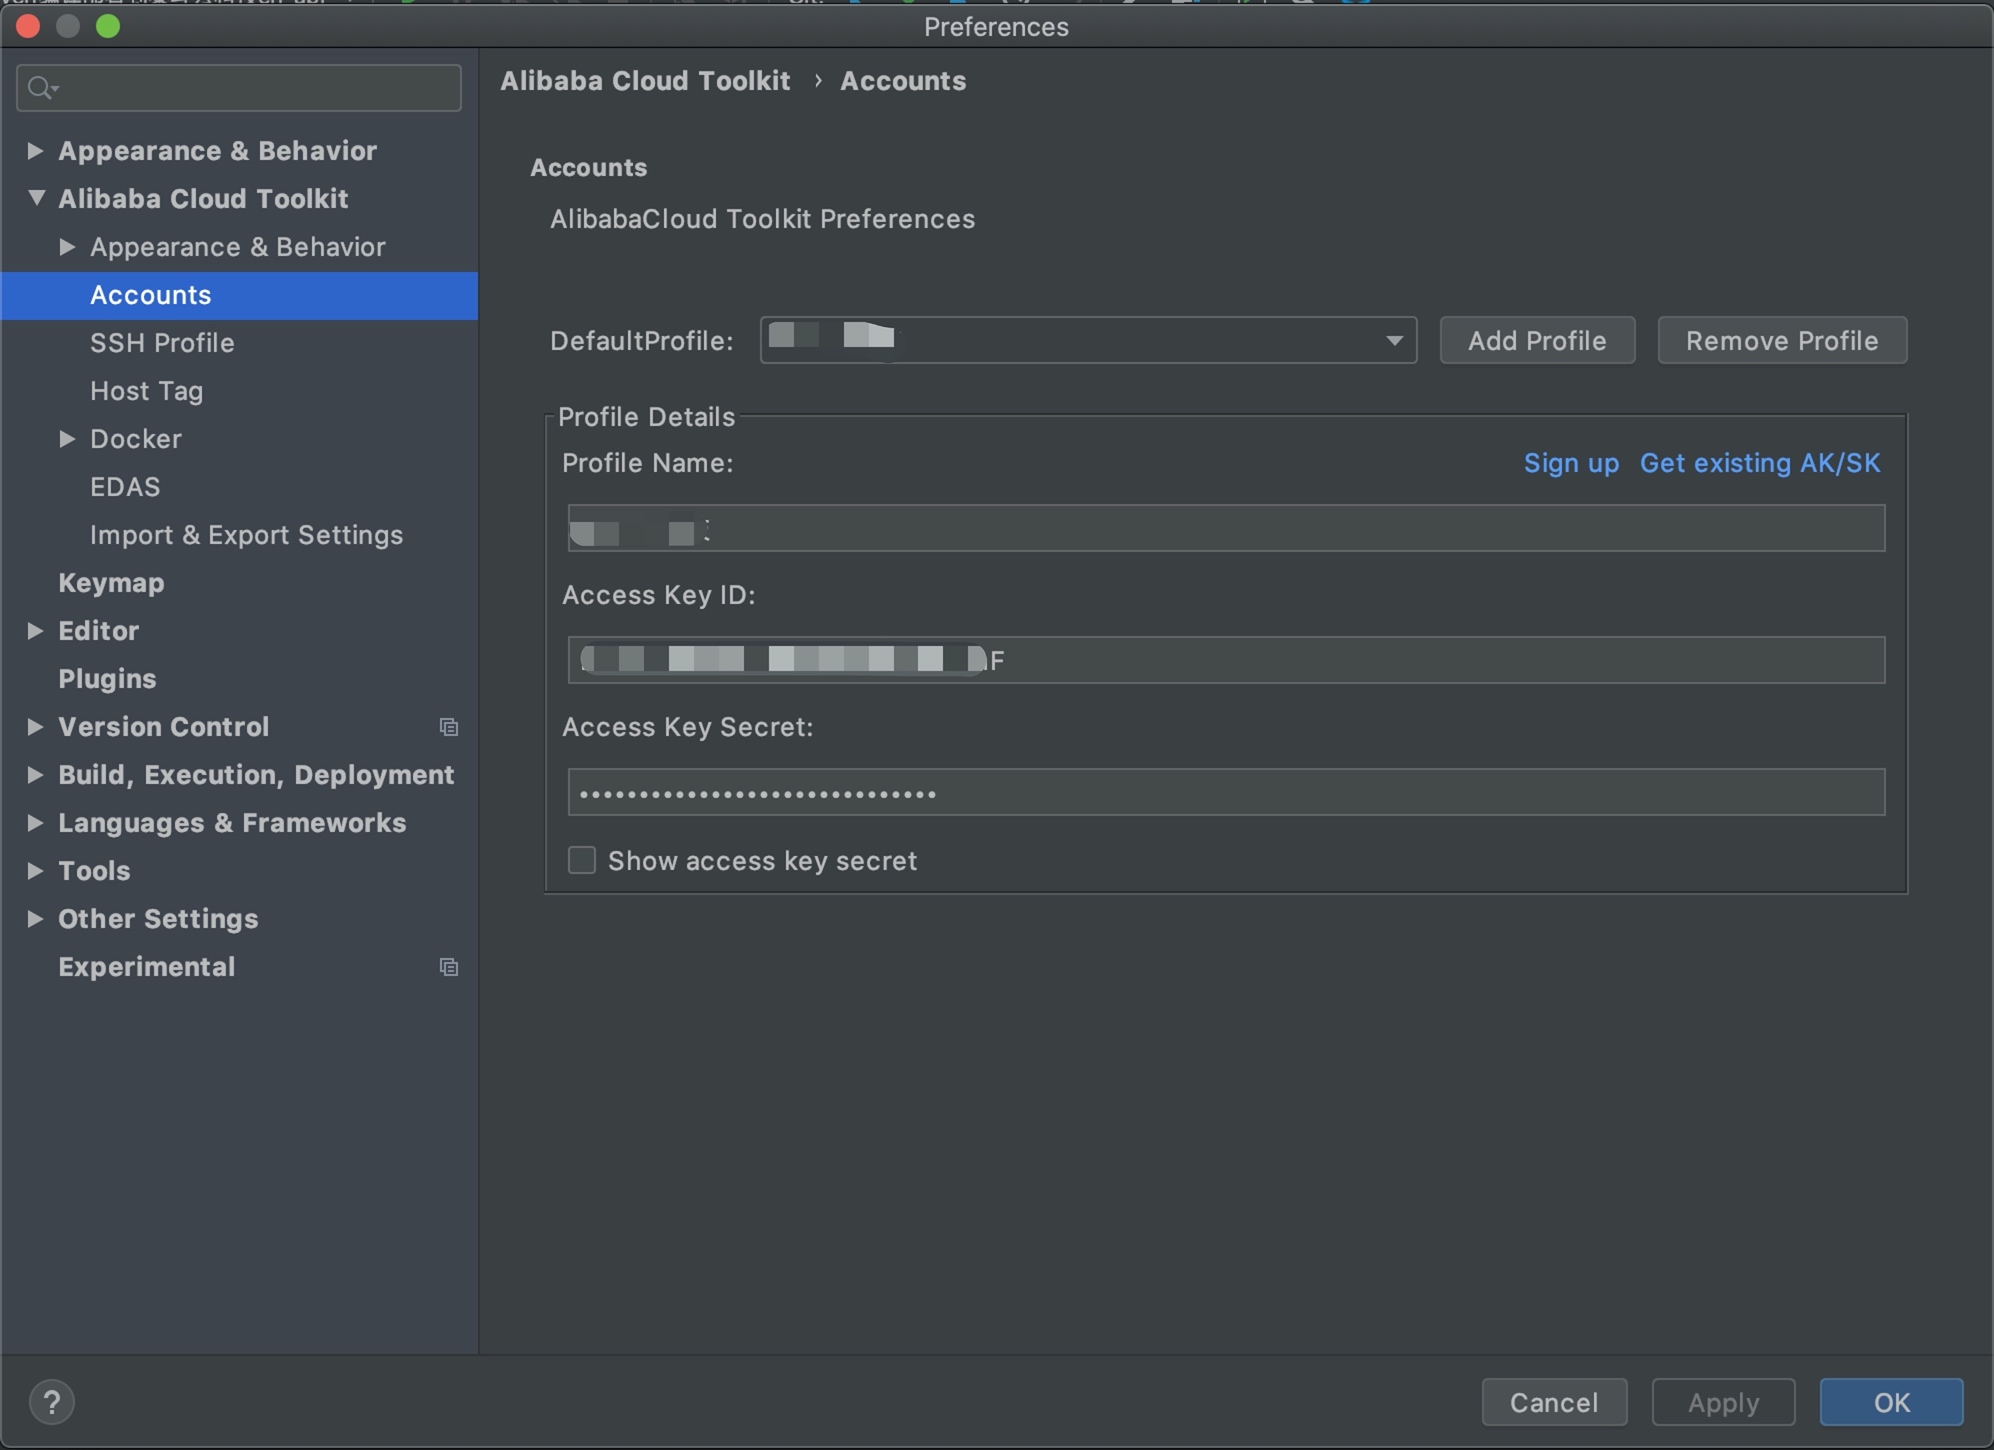The width and height of the screenshot is (1994, 1450).
Task: Expand Build, Execution, Deployment section
Action: pyautogui.click(x=34, y=774)
